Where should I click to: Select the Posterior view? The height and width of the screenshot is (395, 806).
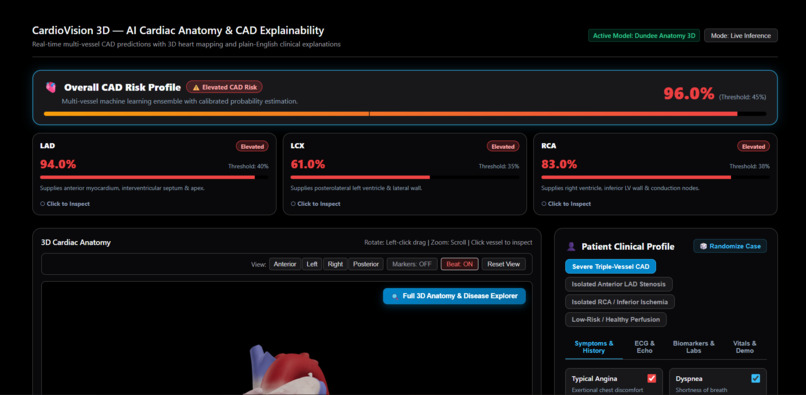tap(366, 264)
